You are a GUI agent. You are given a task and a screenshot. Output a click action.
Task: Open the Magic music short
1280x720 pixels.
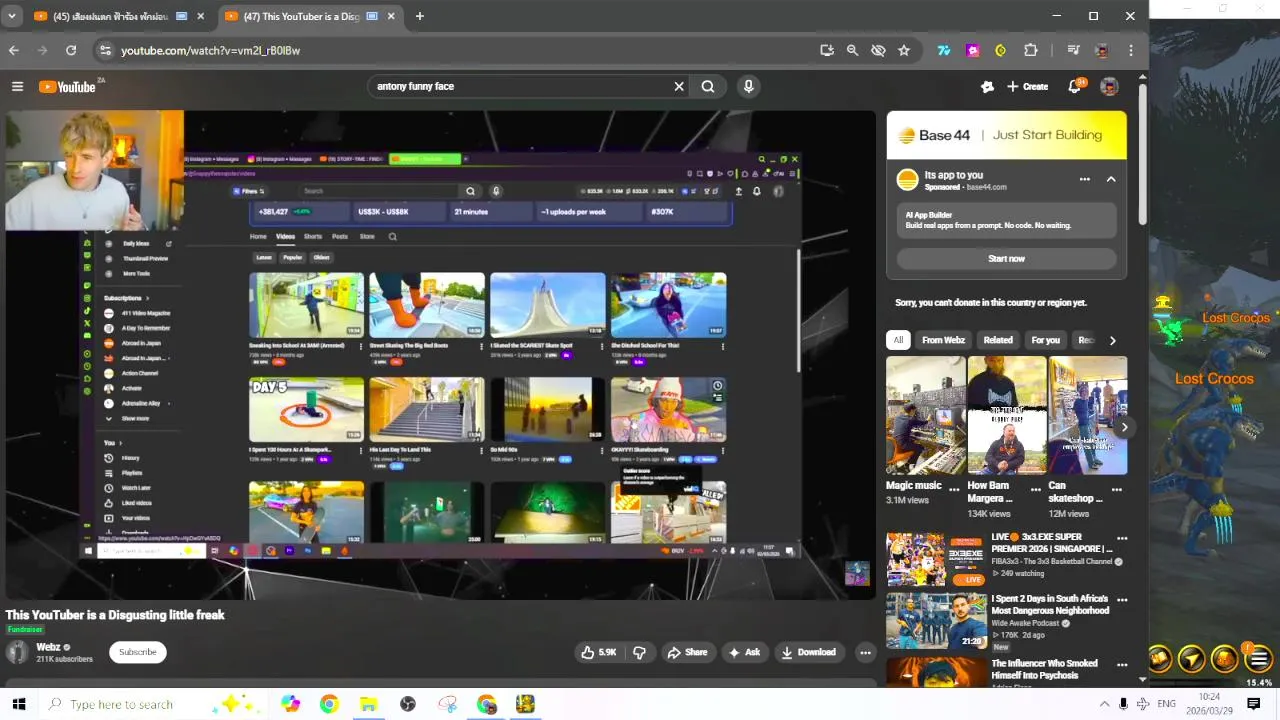point(926,415)
